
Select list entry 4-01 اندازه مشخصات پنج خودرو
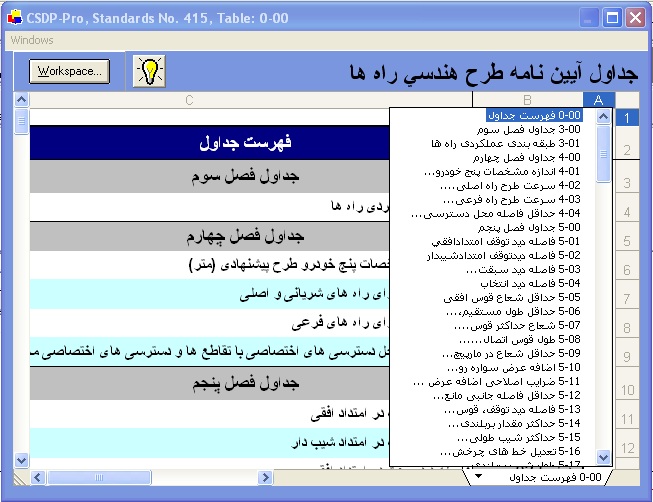pos(502,172)
